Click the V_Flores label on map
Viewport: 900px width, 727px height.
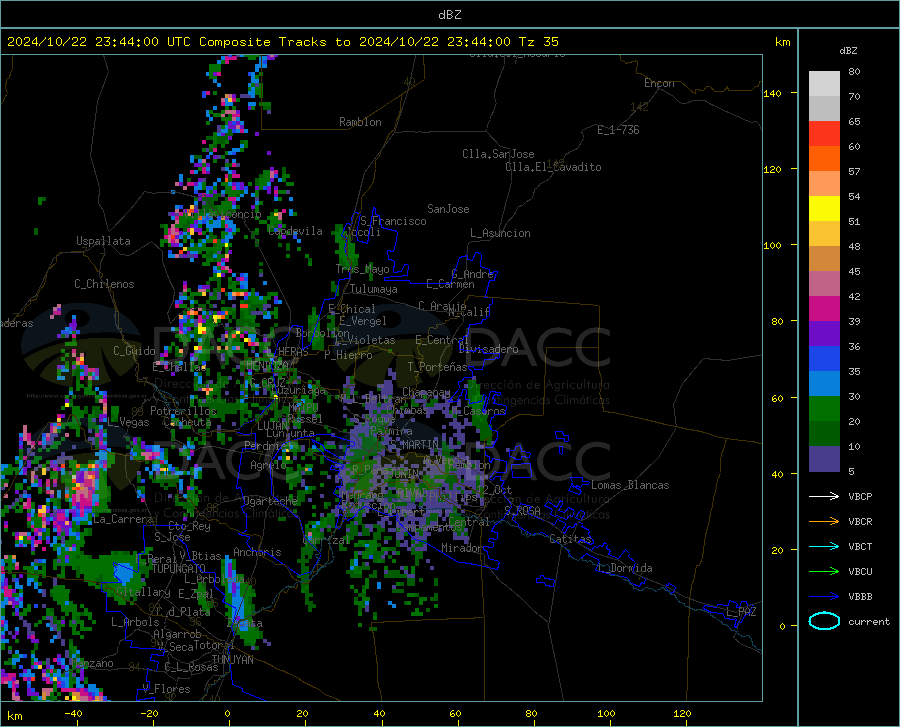(x=166, y=689)
